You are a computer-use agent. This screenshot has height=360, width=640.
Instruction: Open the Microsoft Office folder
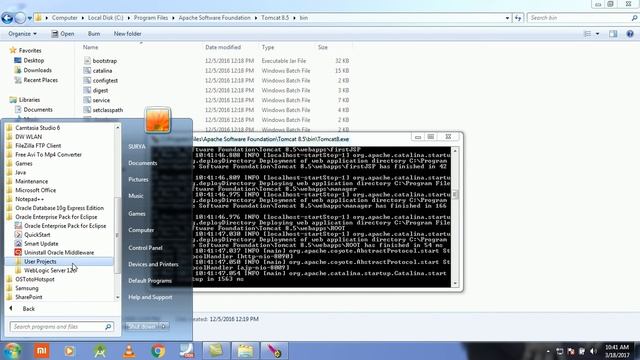pos(35,190)
